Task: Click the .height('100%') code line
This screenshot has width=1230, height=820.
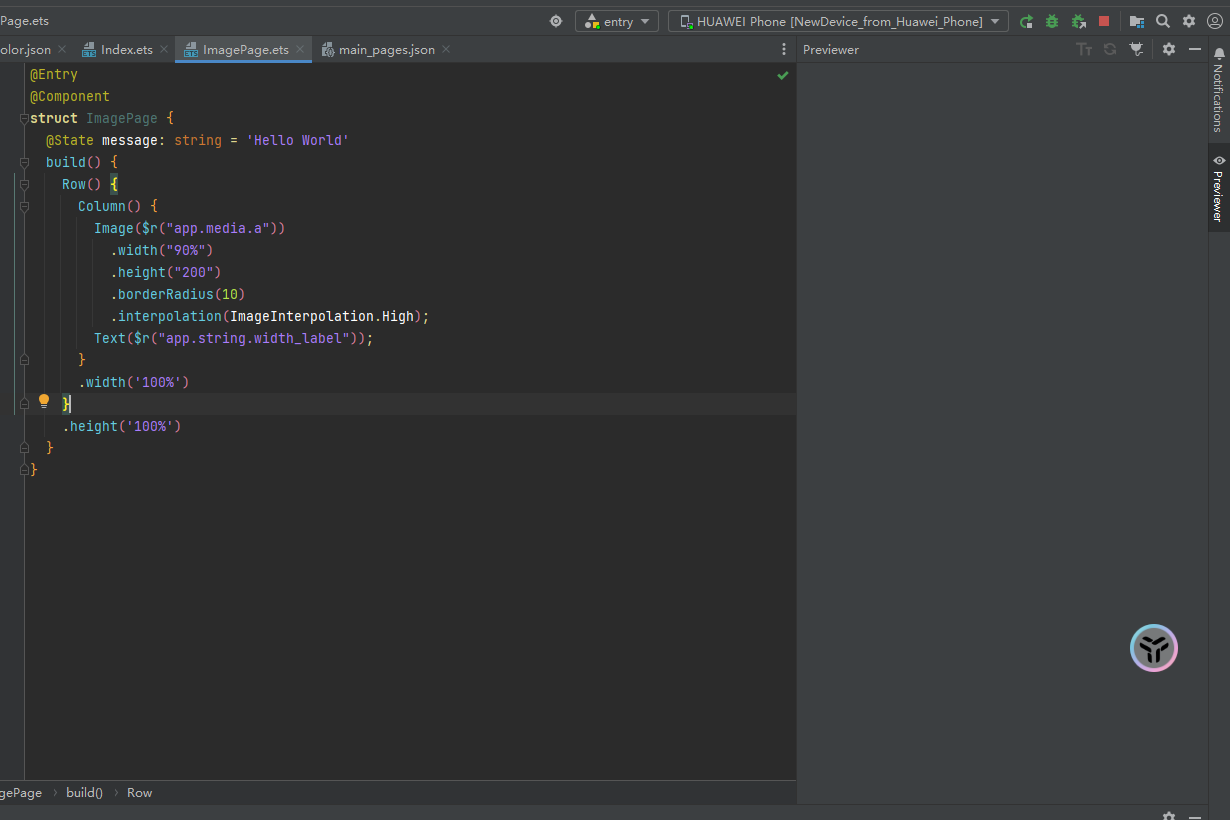Action: tap(122, 427)
